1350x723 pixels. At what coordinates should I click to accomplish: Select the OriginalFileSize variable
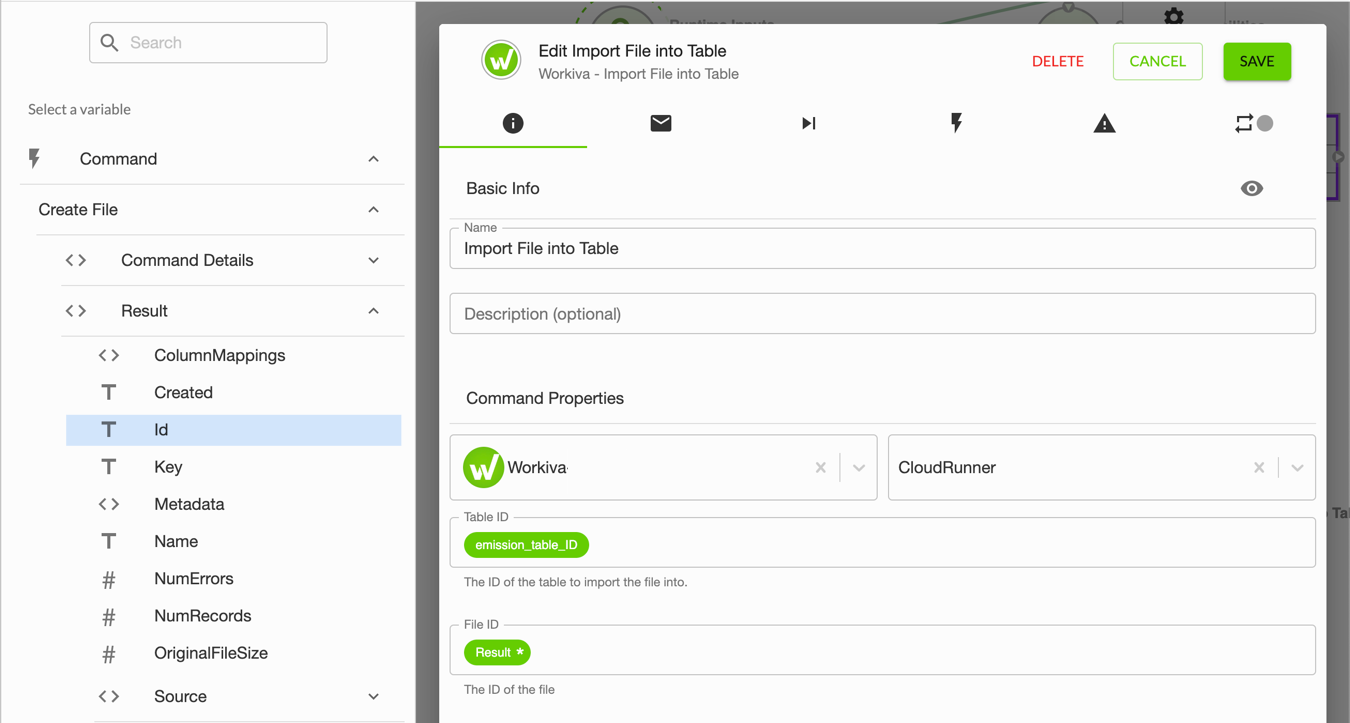211,653
